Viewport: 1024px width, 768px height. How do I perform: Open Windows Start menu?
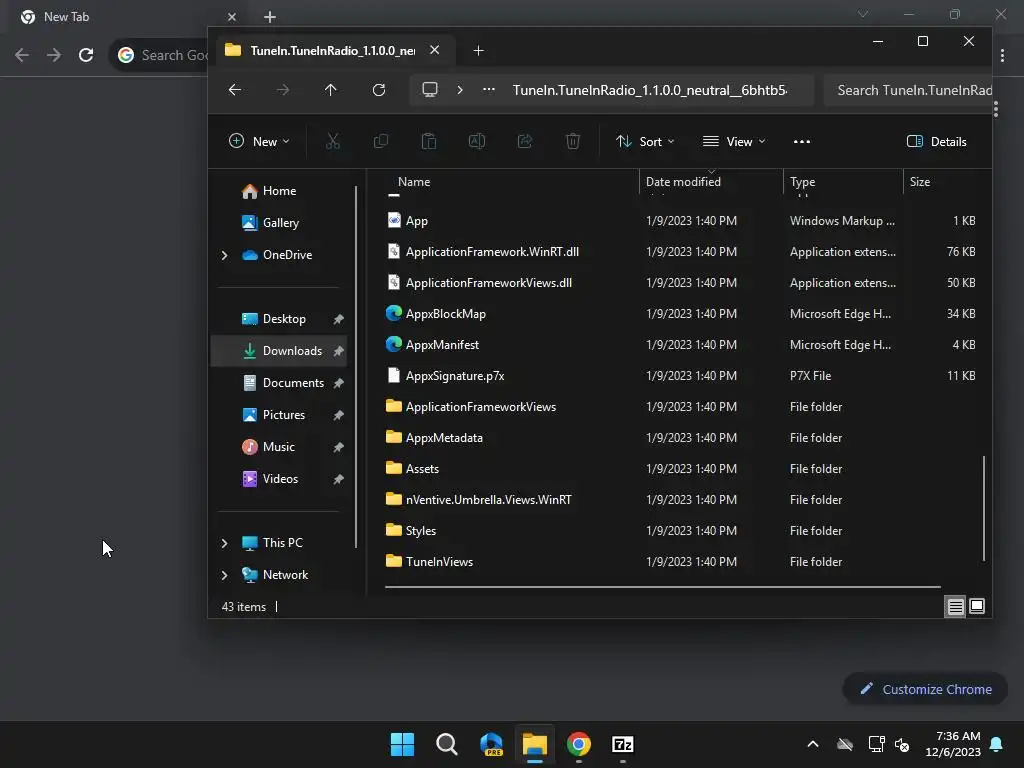point(402,744)
